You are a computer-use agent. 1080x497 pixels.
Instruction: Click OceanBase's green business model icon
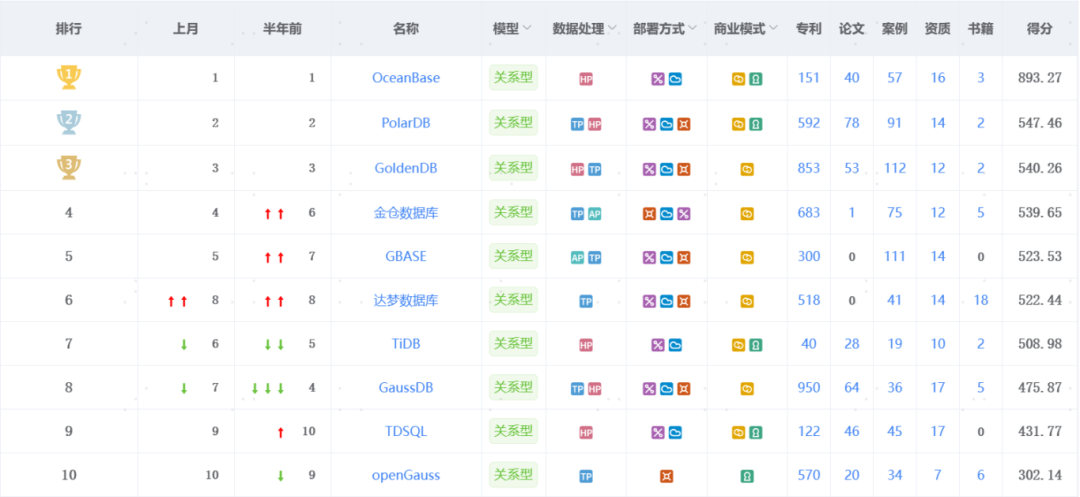[x=756, y=79]
